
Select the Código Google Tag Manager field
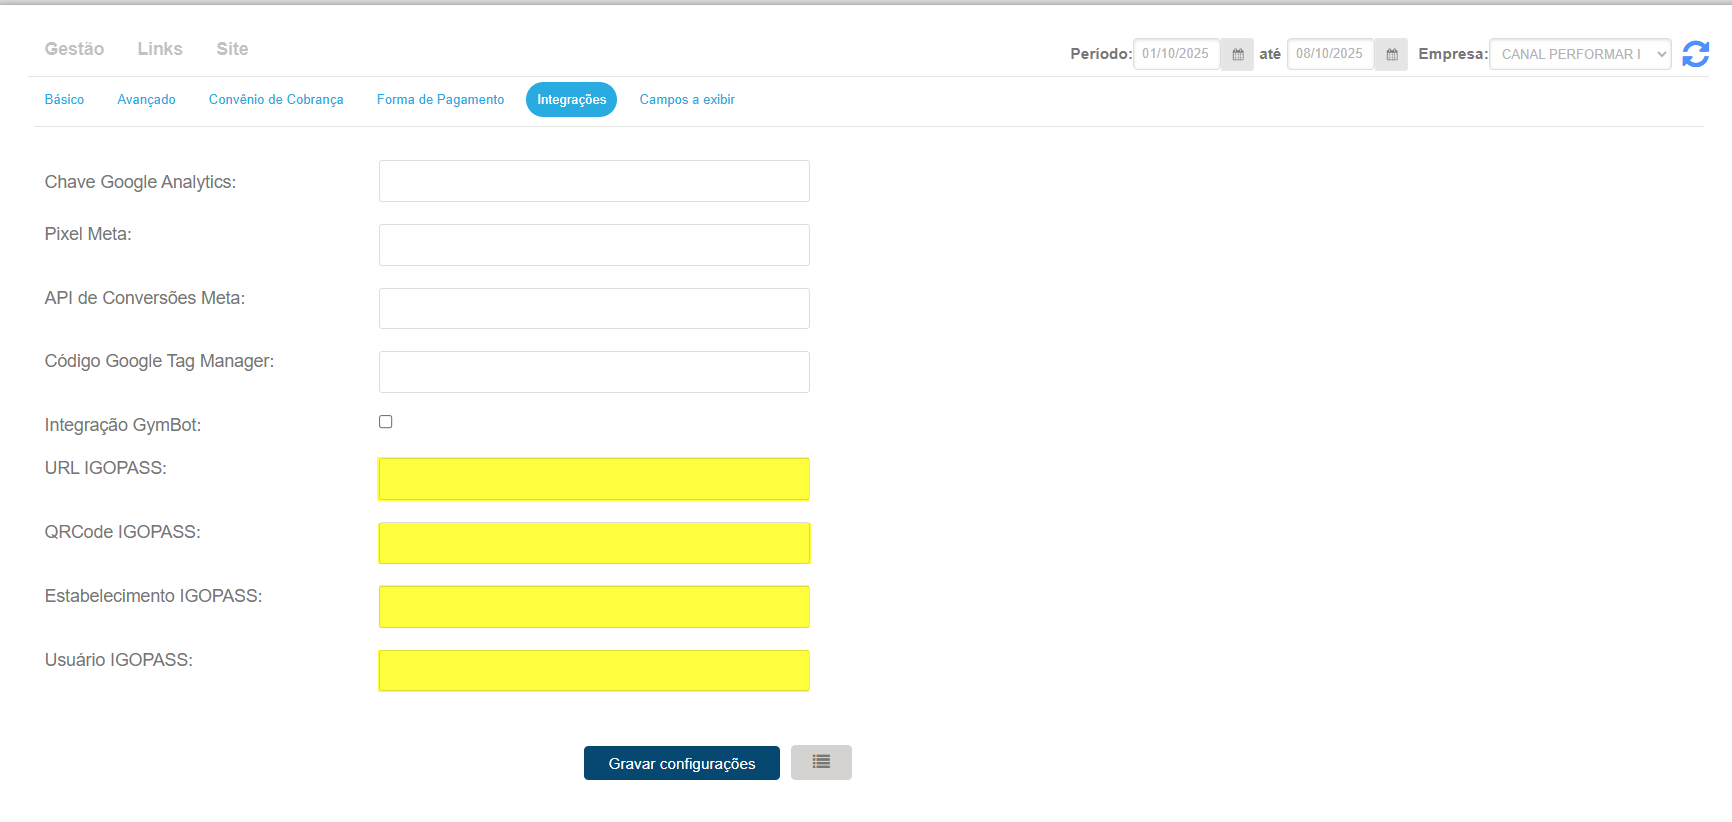click(x=594, y=372)
